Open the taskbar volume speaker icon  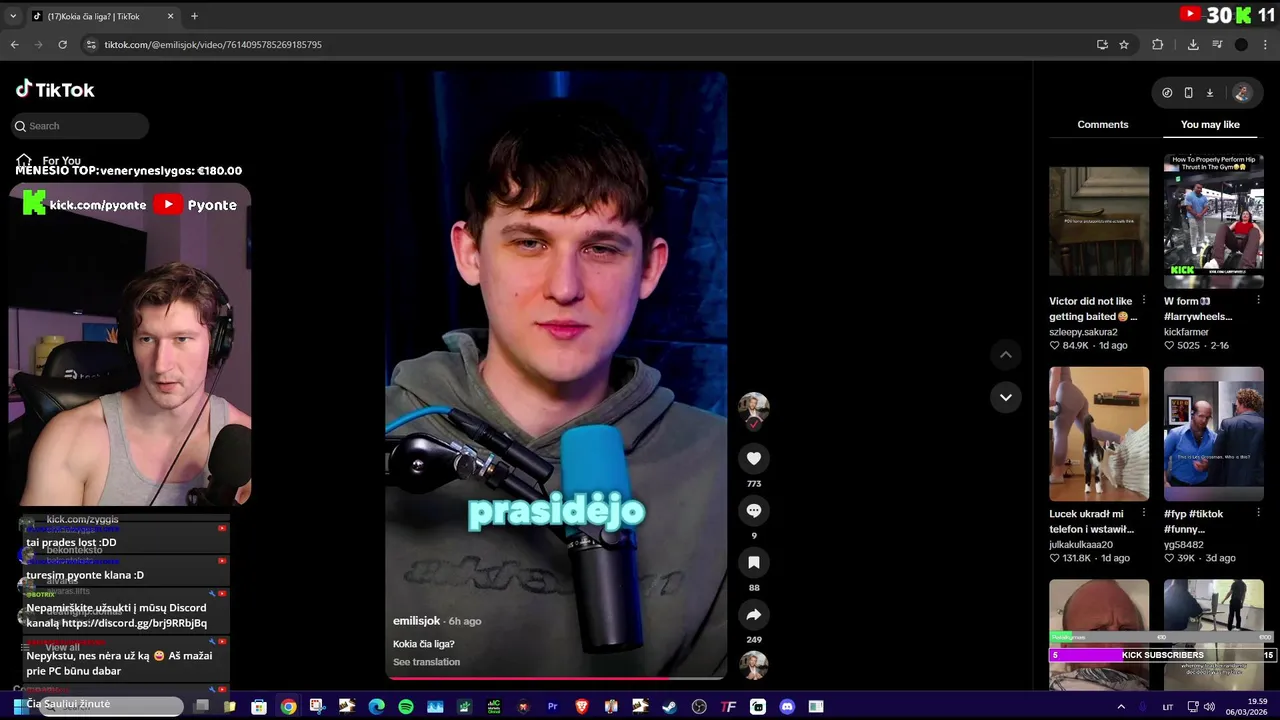coord(1209,707)
